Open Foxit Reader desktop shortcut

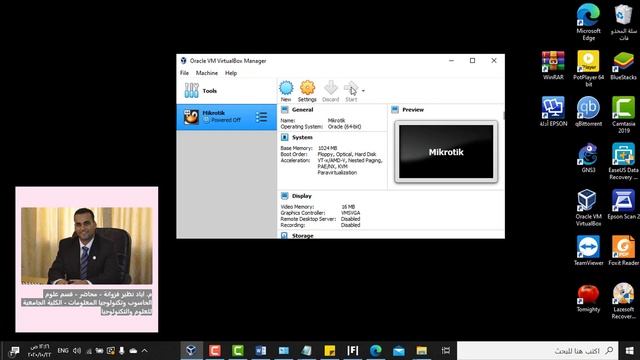pyautogui.click(x=623, y=251)
